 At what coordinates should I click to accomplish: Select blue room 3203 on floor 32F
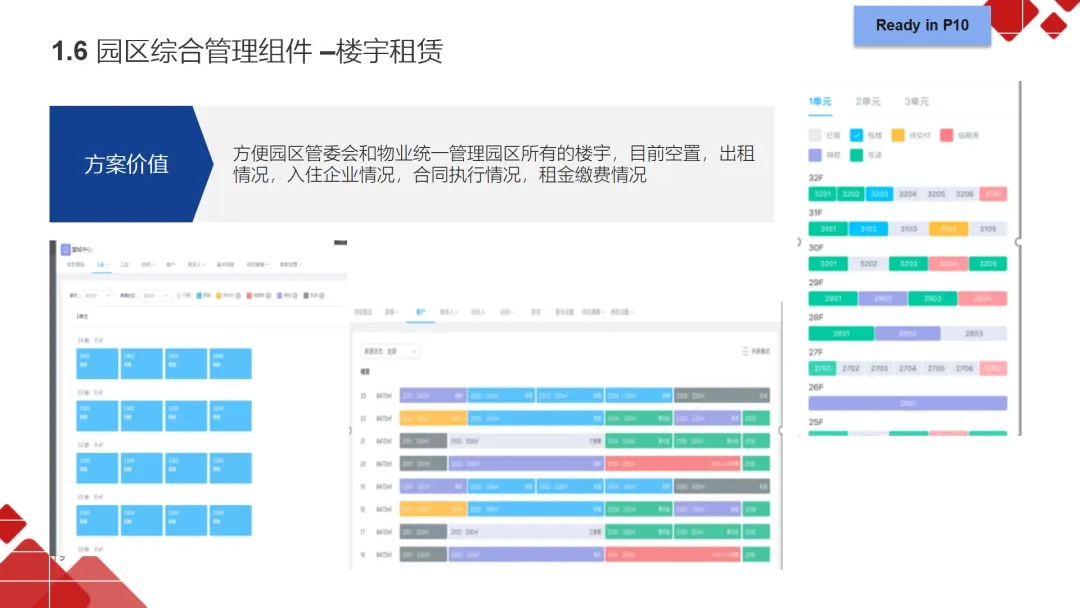[x=880, y=194]
